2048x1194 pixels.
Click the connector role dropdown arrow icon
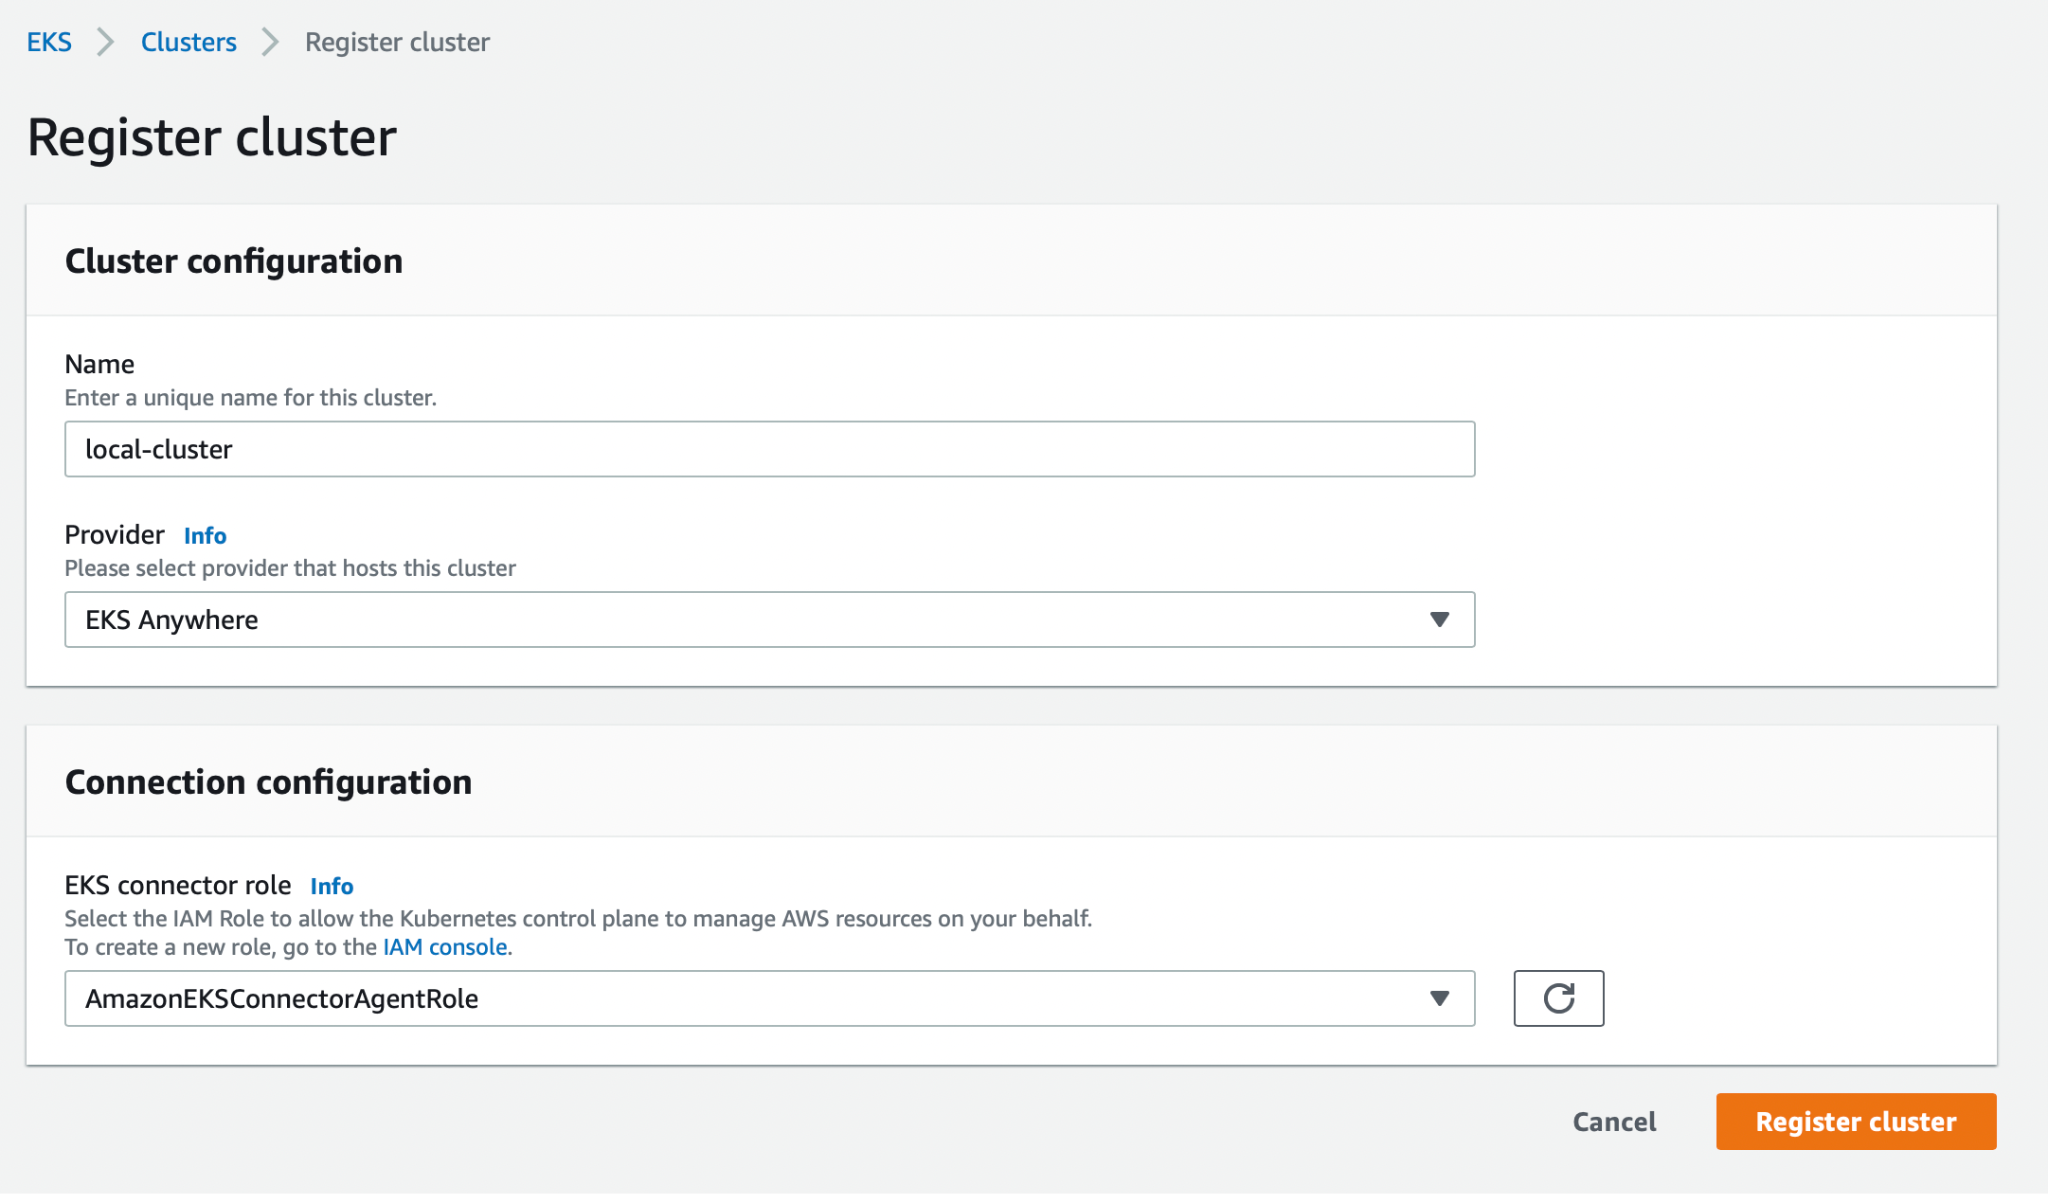pyautogui.click(x=1439, y=998)
